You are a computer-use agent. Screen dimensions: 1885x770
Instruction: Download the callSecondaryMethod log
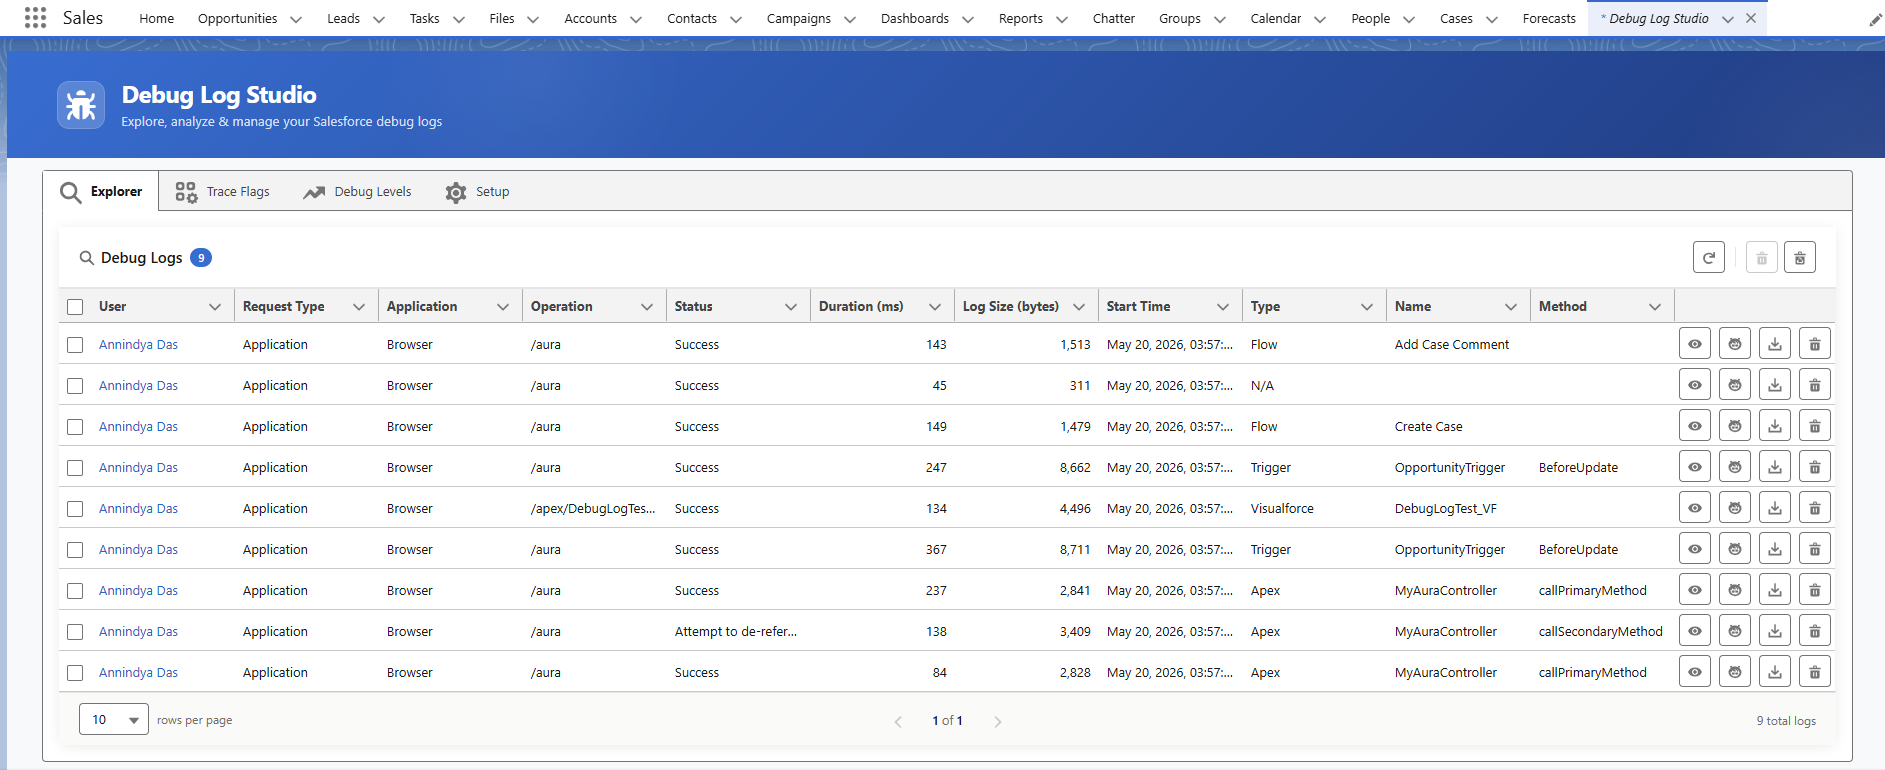pyautogui.click(x=1775, y=631)
